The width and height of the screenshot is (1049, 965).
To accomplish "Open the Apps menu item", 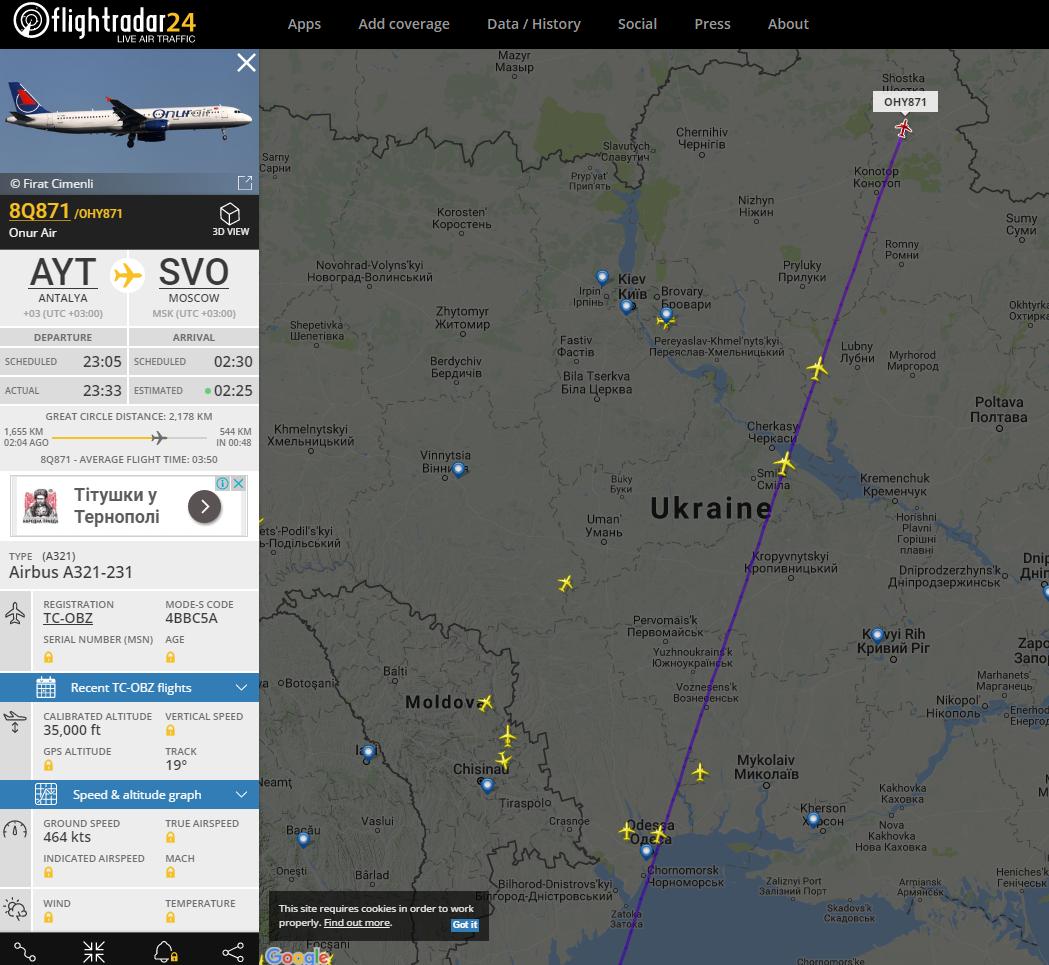I will [x=304, y=24].
